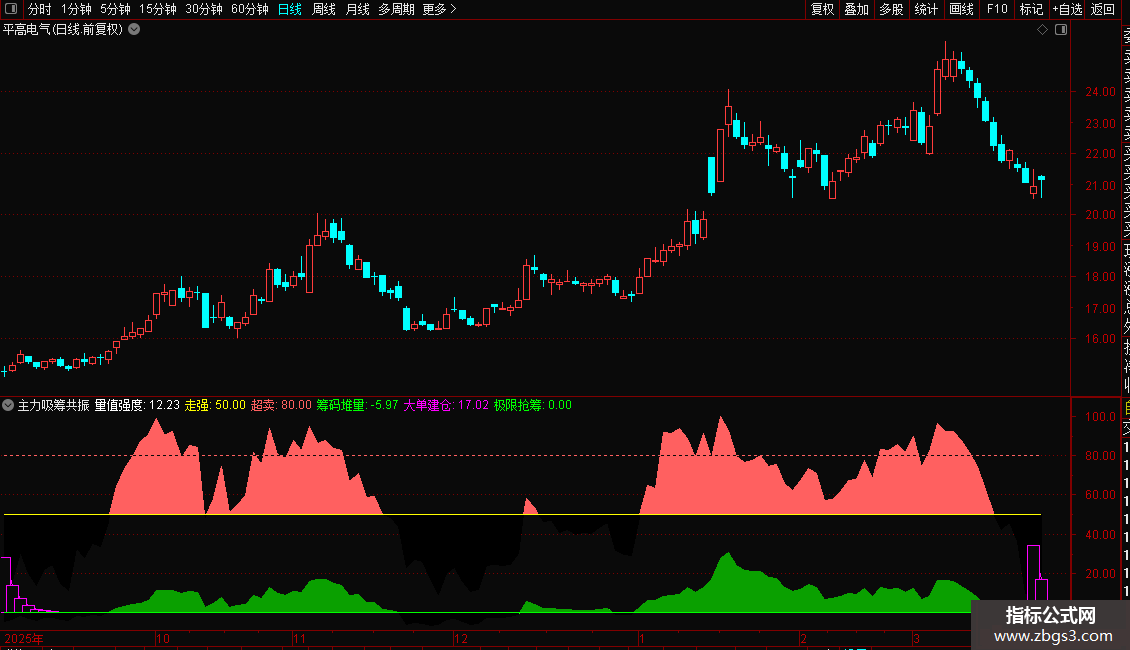Switch to 15分钟 period
The width and height of the screenshot is (1130, 650).
(x=158, y=9)
